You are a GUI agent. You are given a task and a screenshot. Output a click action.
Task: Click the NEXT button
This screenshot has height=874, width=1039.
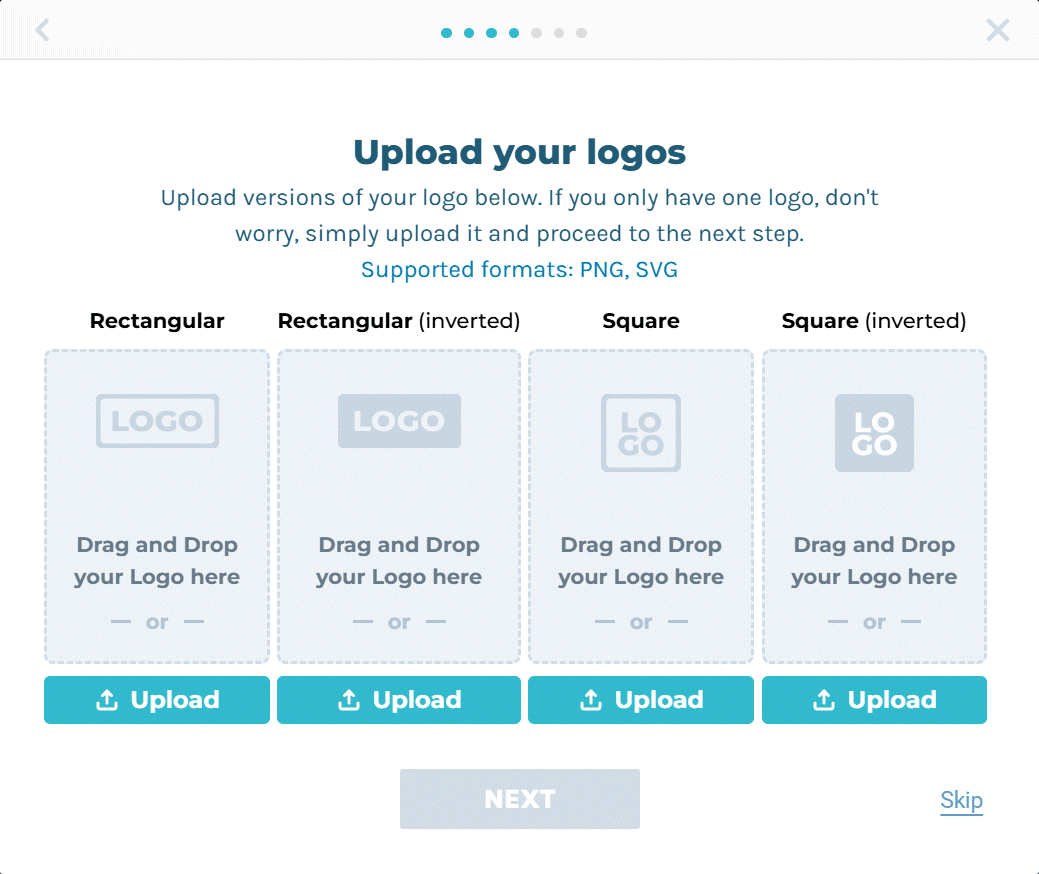coord(520,798)
